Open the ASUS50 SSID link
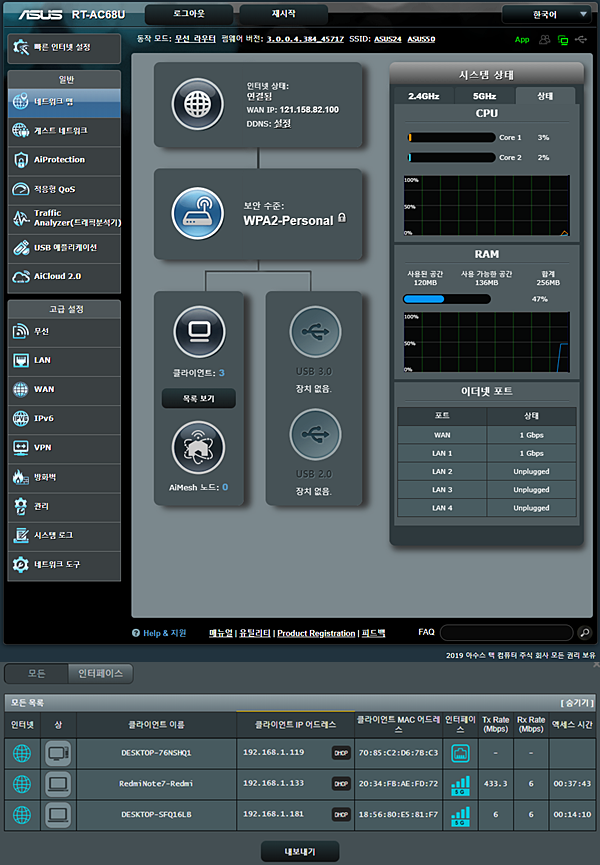This screenshot has height=865, width=600. coord(421,39)
